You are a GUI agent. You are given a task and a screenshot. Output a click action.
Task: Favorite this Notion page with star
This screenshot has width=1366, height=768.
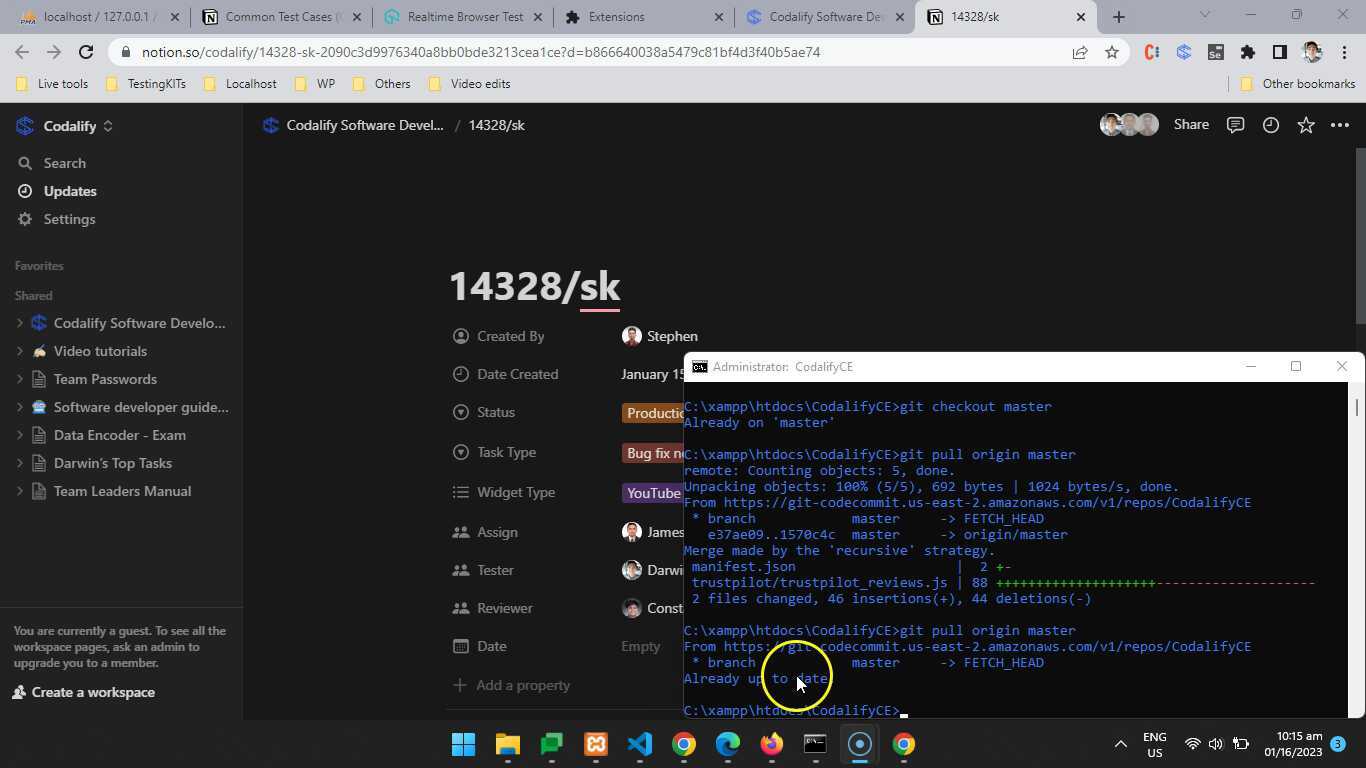(x=1306, y=125)
